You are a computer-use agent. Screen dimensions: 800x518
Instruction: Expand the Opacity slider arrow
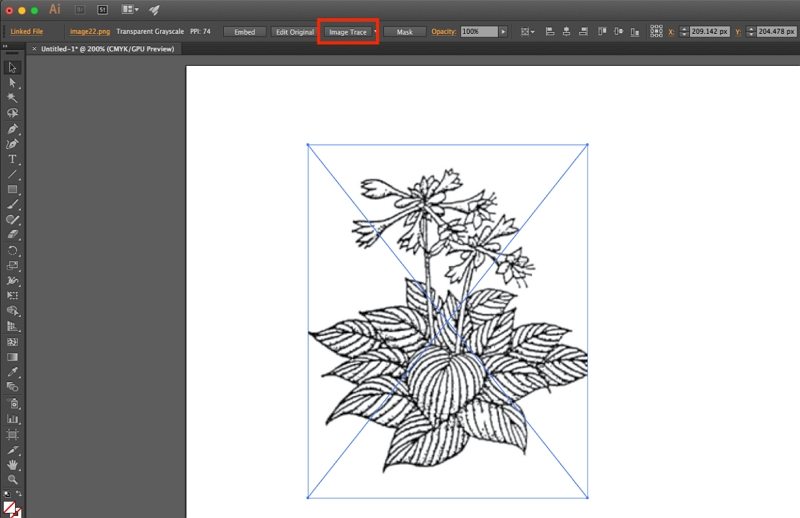pyautogui.click(x=503, y=32)
